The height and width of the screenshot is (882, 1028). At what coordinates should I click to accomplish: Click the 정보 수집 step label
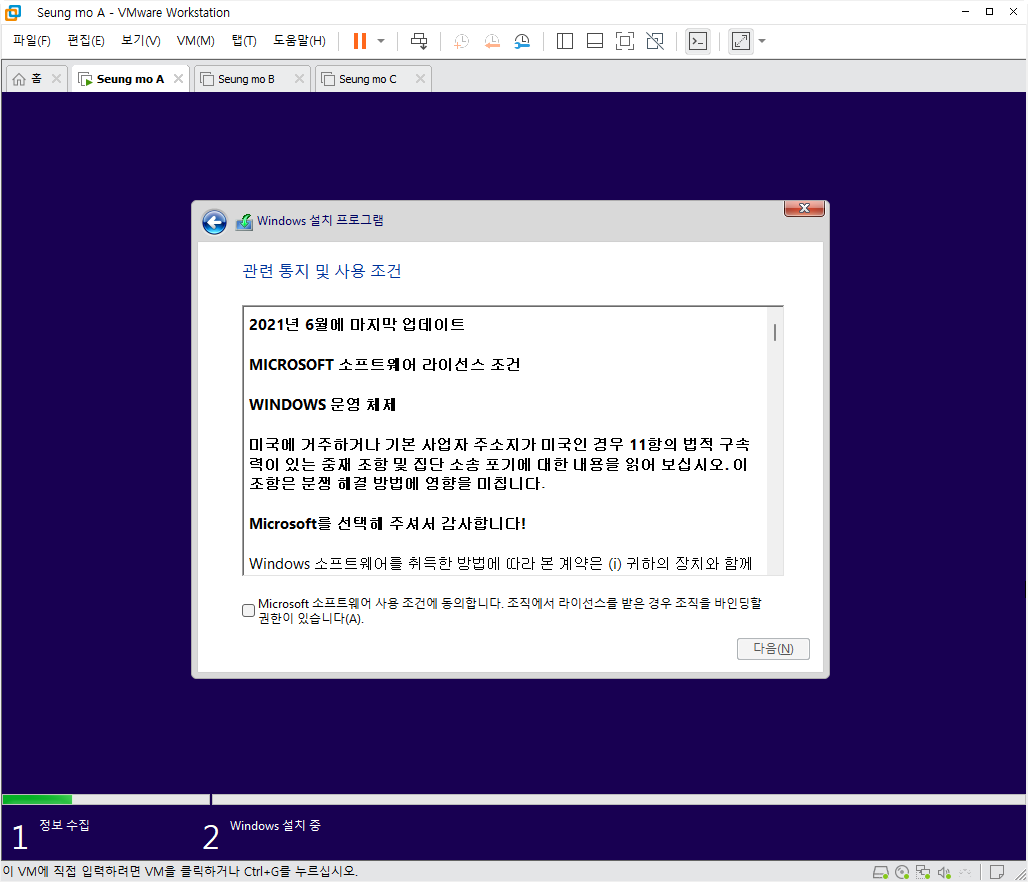pos(64,825)
